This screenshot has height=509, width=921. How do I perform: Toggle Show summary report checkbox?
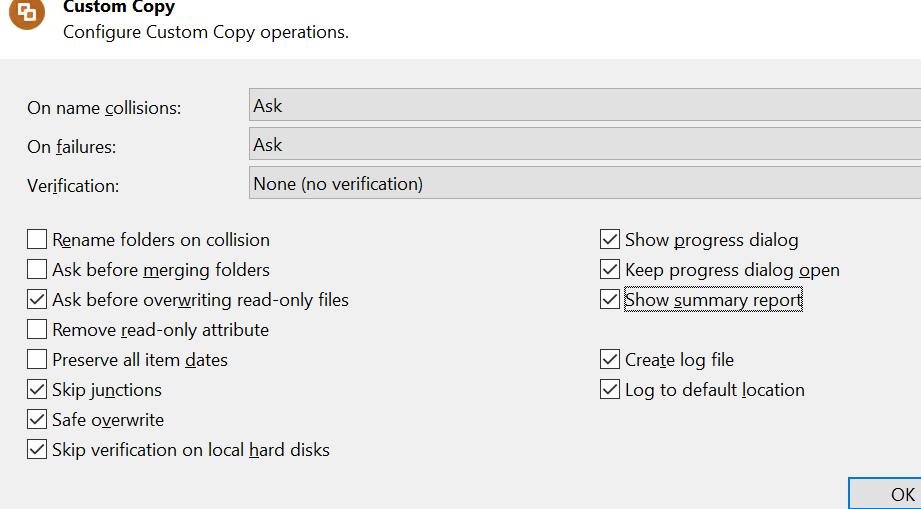coord(610,300)
